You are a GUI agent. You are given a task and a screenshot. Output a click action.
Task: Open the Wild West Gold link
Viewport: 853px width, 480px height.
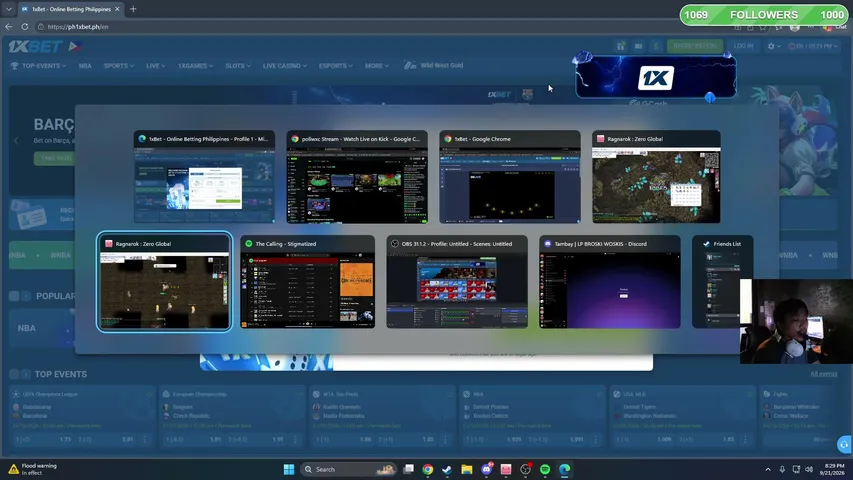click(x=434, y=65)
